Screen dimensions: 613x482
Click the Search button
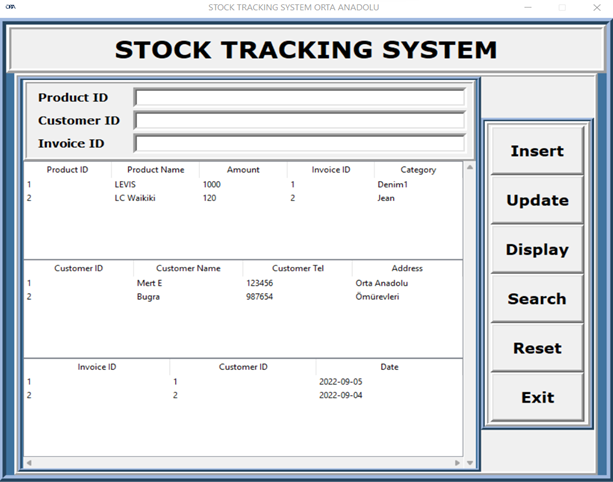click(x=537, y=298)
